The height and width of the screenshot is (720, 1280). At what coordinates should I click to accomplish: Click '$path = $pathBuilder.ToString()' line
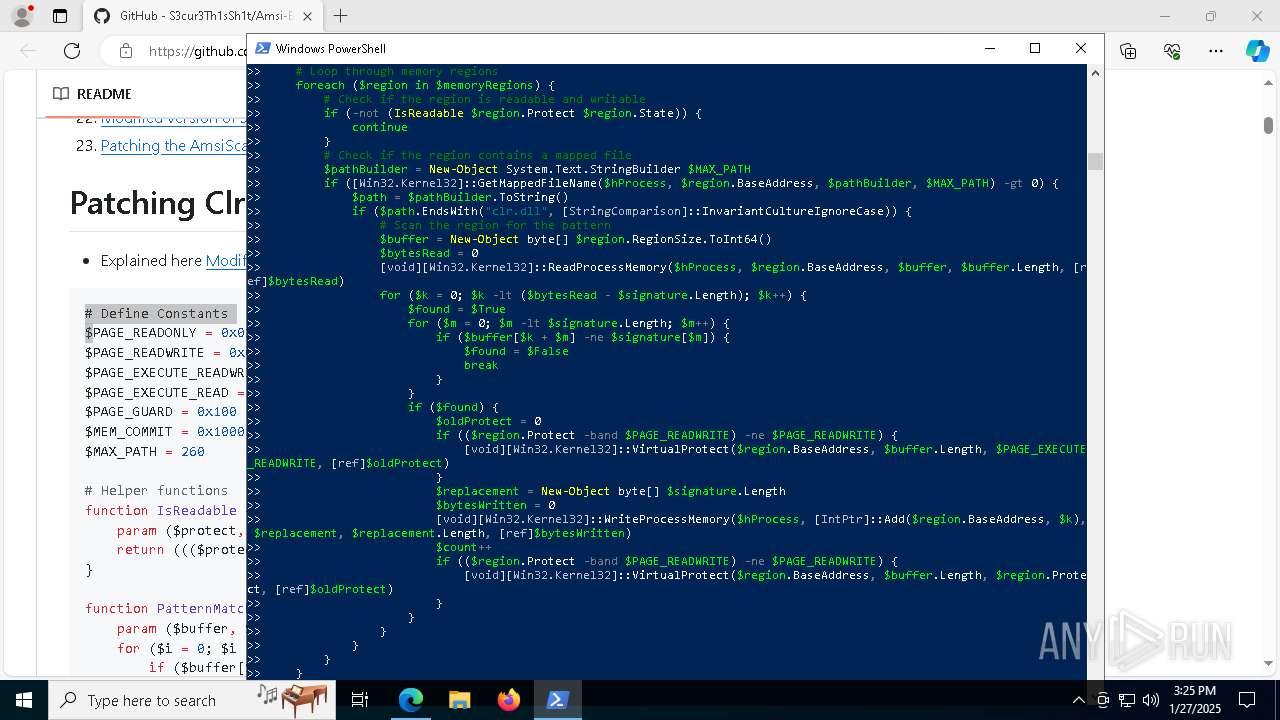click(460, 197)
